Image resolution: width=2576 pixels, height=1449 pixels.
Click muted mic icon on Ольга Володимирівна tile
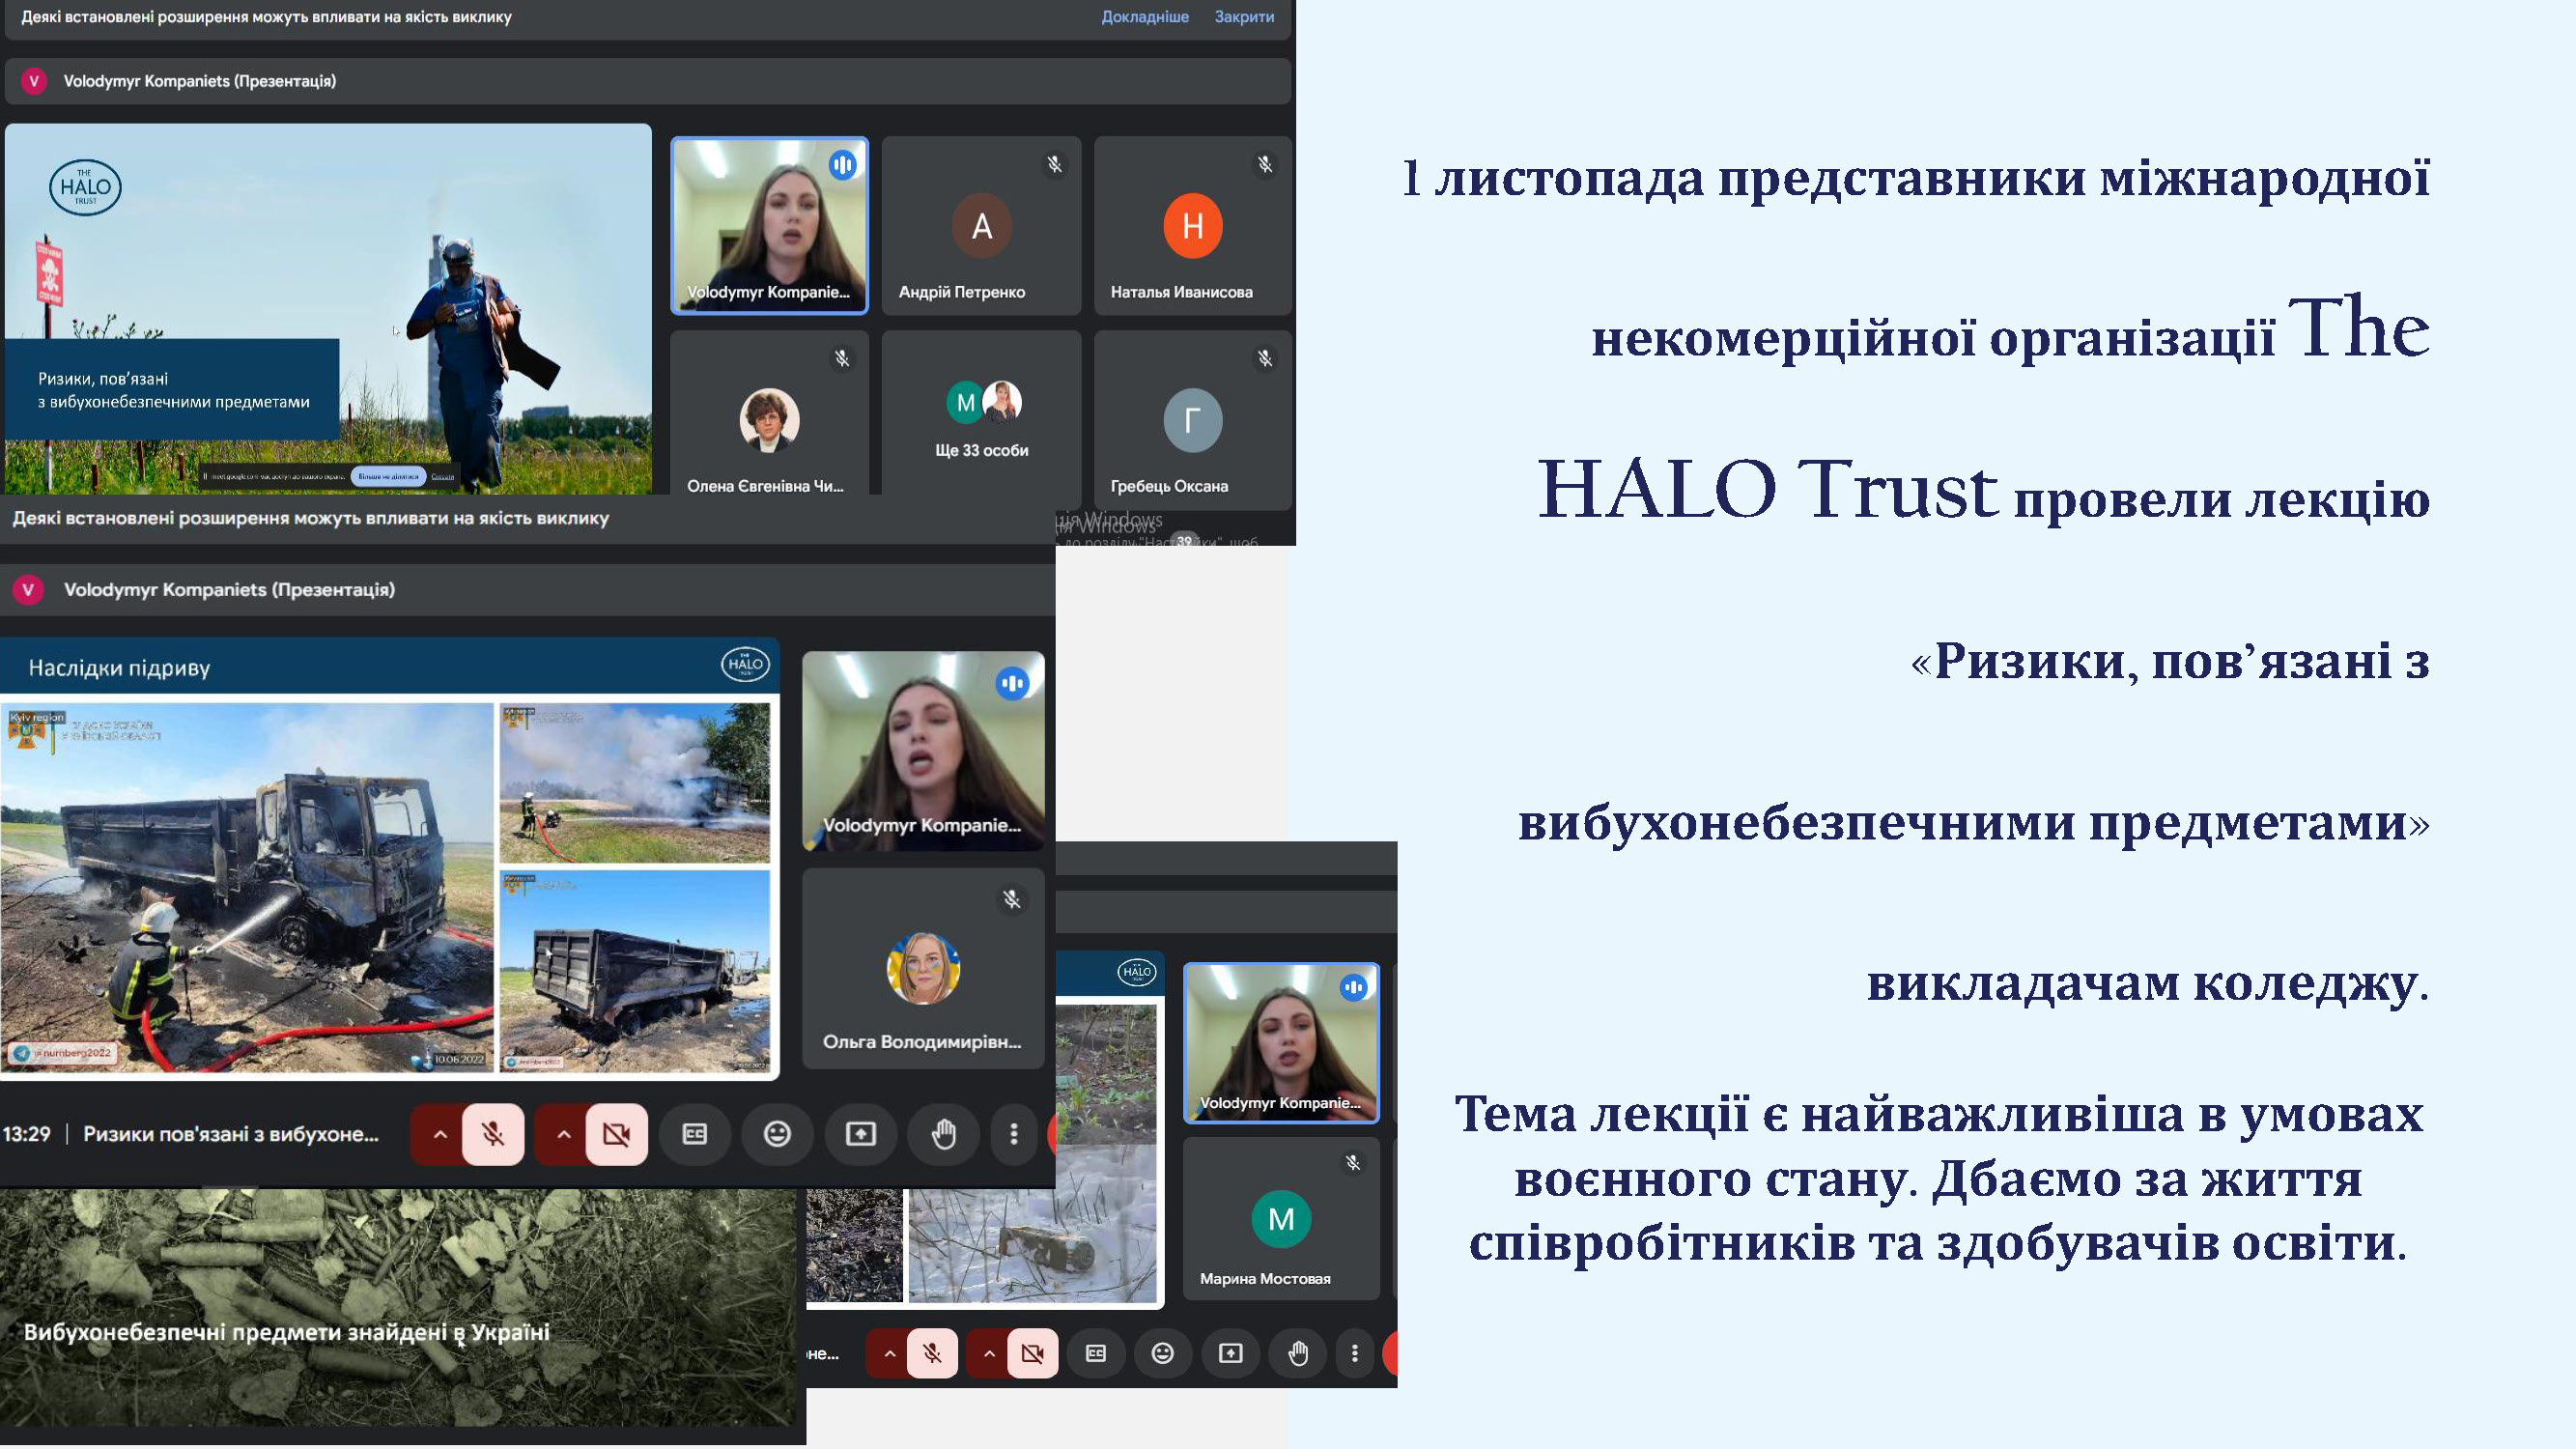pyautogui.click(x=1012, y=900)
